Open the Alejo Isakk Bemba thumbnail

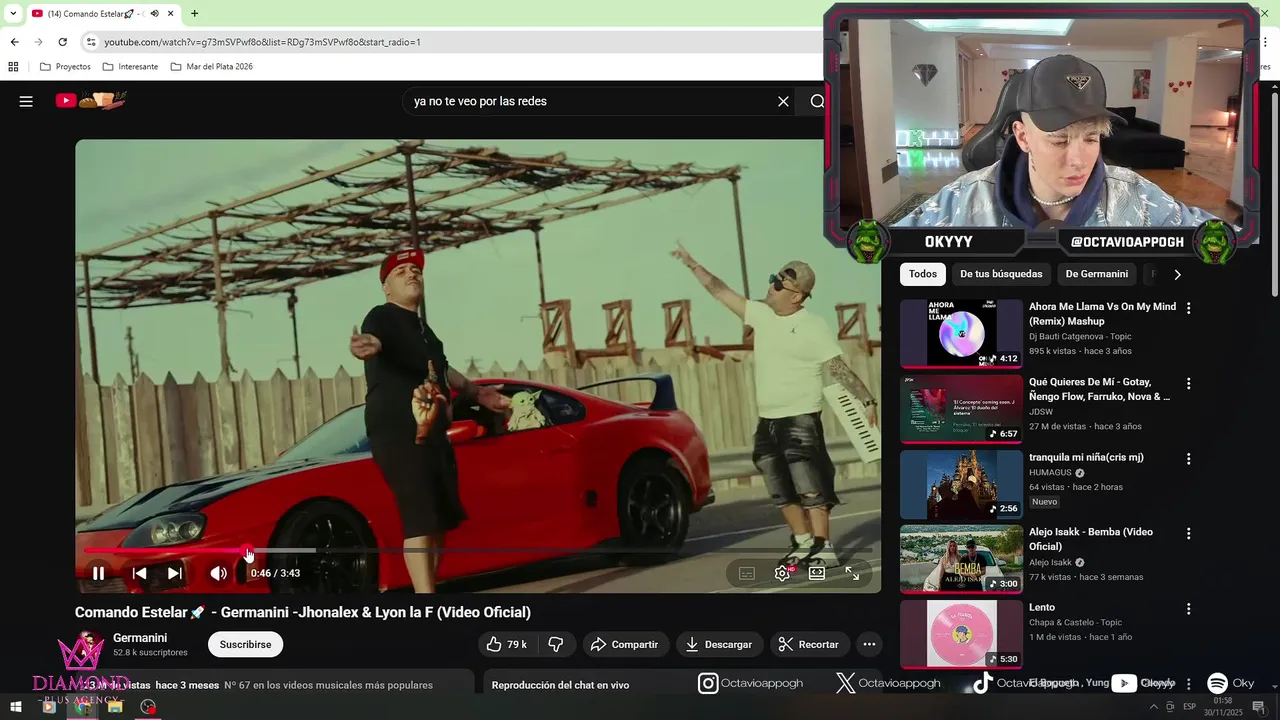point(961,559)
